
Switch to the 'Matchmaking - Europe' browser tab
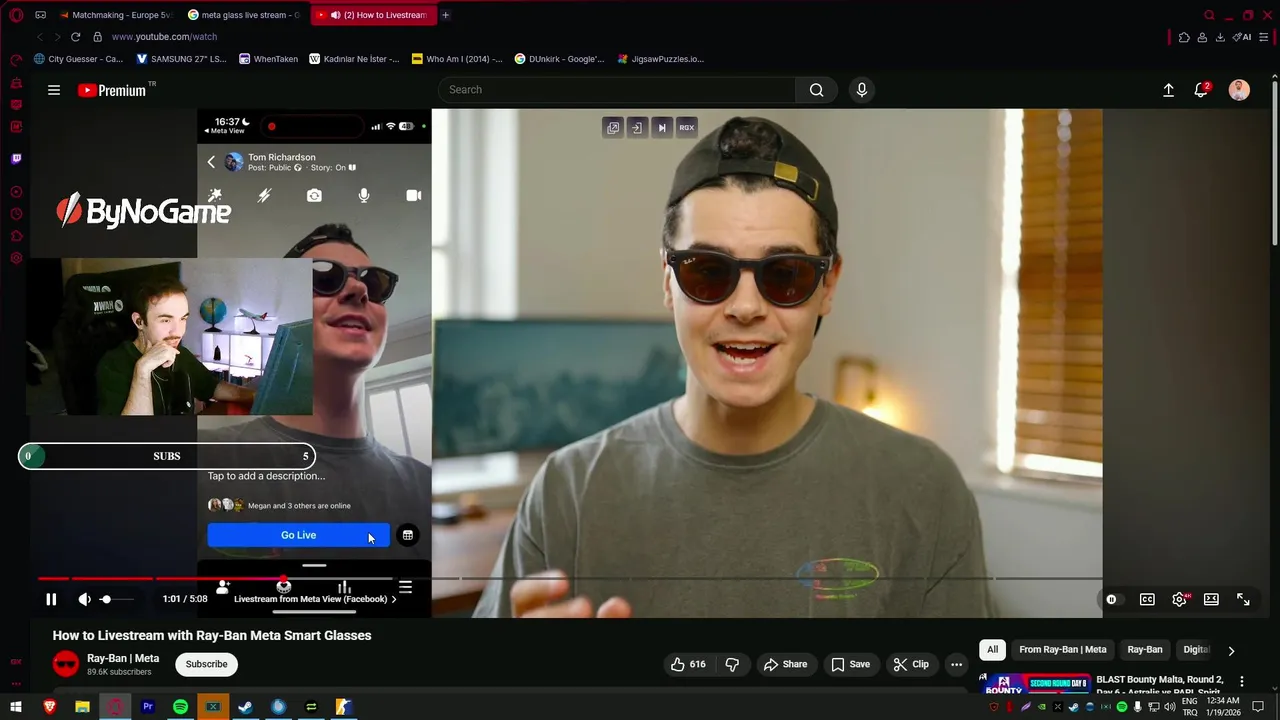pyautogui.click(x=115, y=15)
